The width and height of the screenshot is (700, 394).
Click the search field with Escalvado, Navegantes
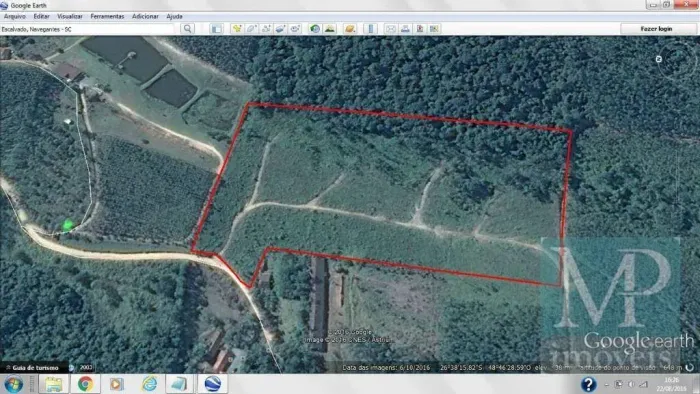pyautogui.click(x=87, y=29)
